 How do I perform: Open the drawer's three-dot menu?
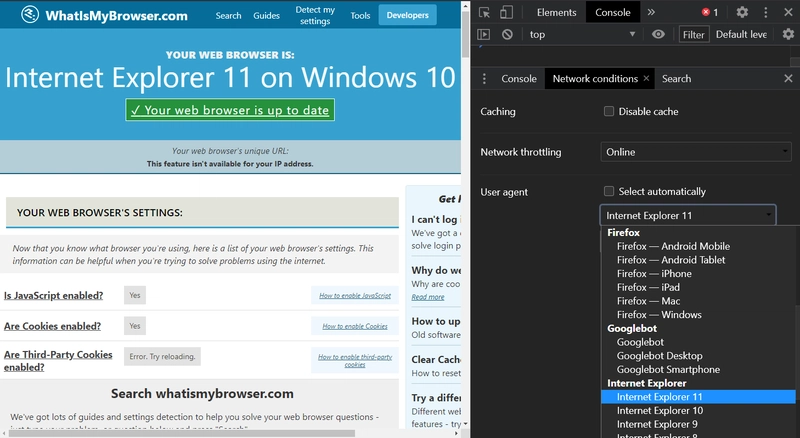(x=484, y=78)
